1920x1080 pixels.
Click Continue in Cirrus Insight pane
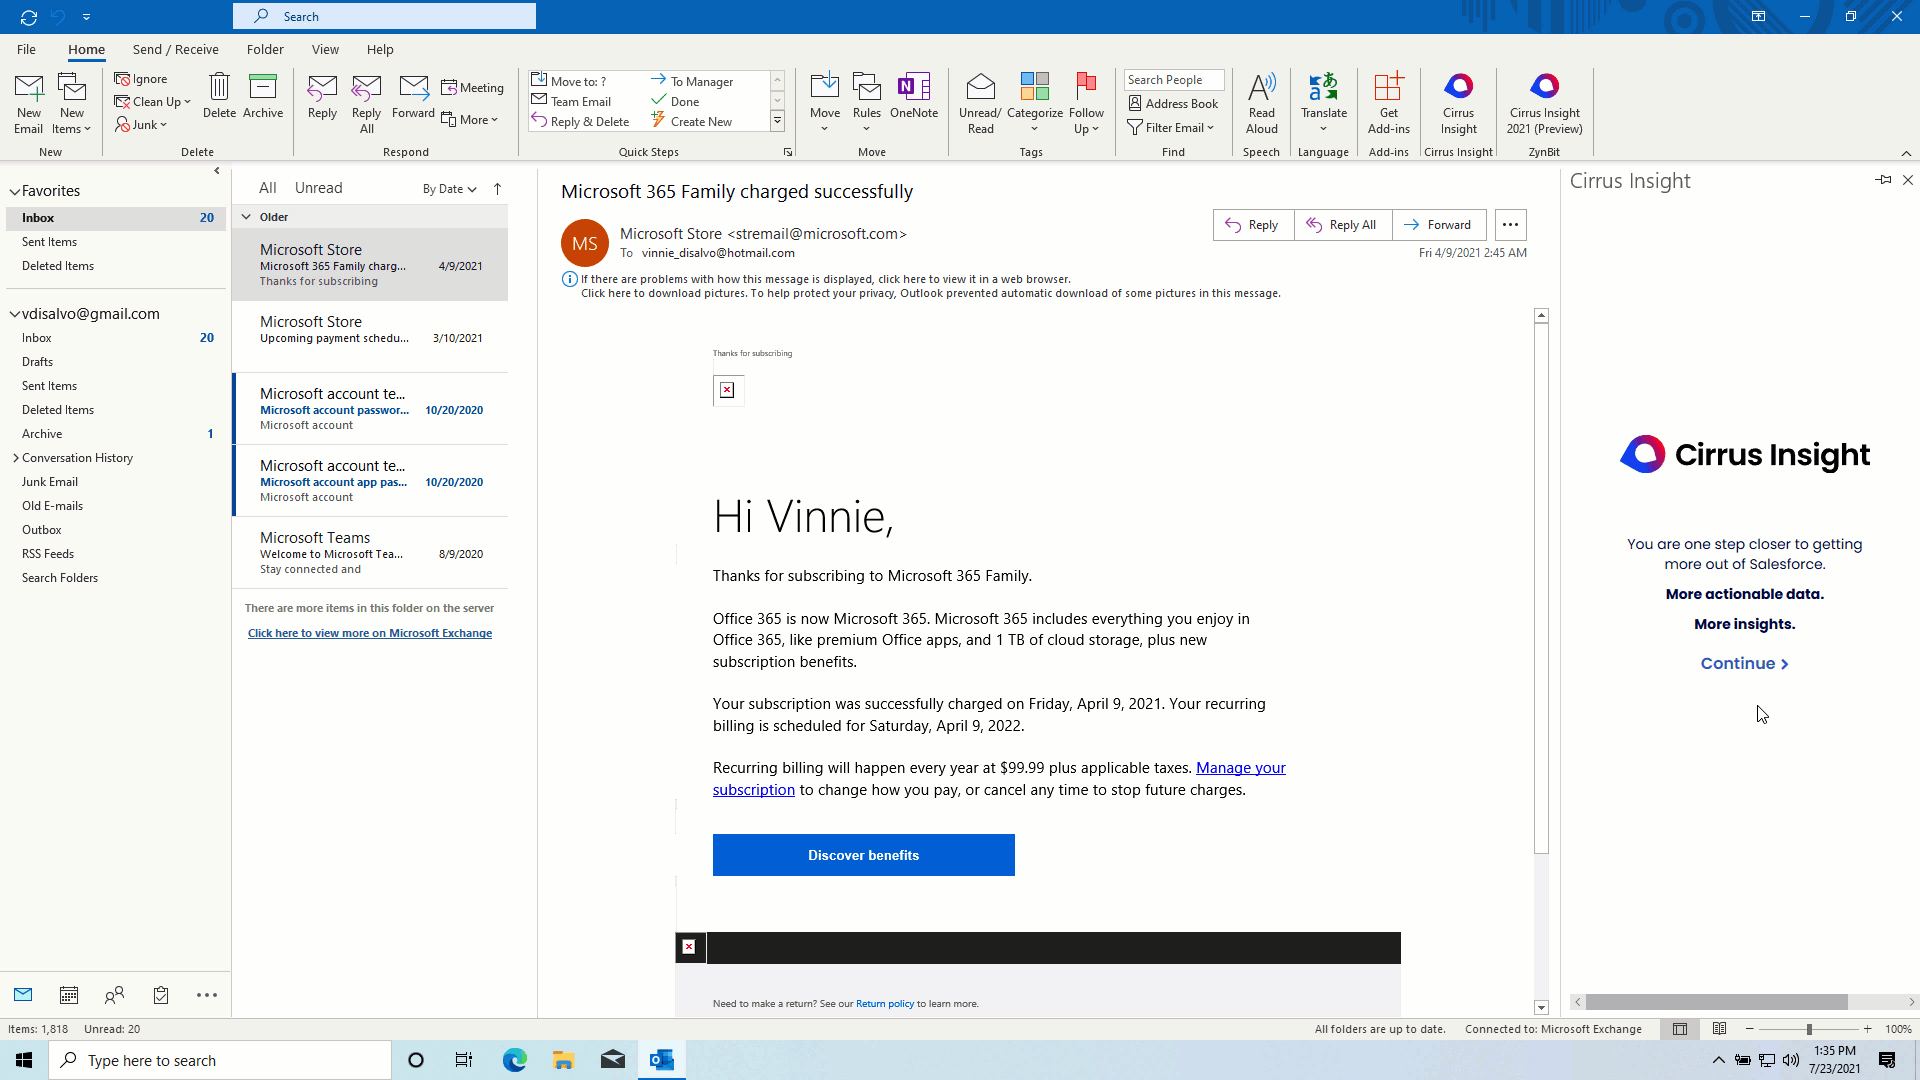tap(1744, 663)
